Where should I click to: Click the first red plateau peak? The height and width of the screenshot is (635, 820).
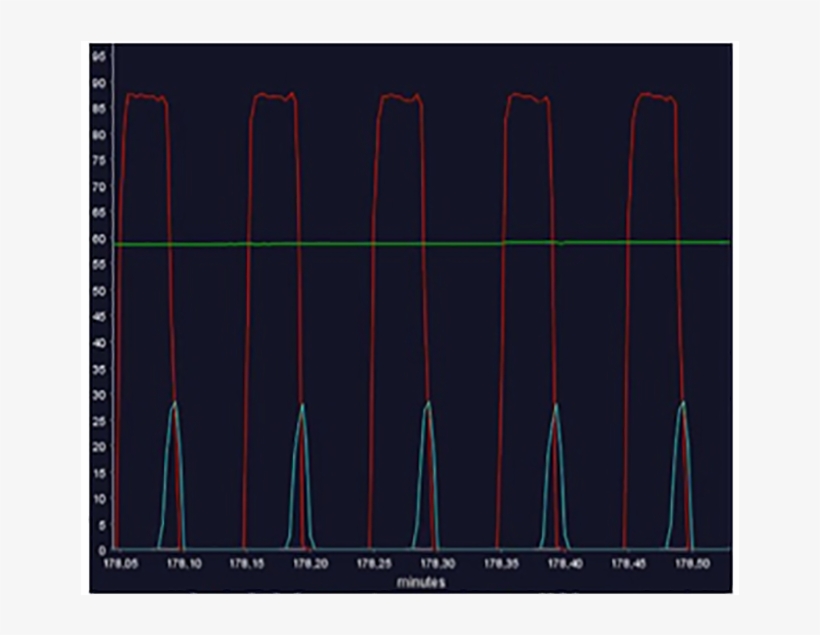tap(144, 96)
